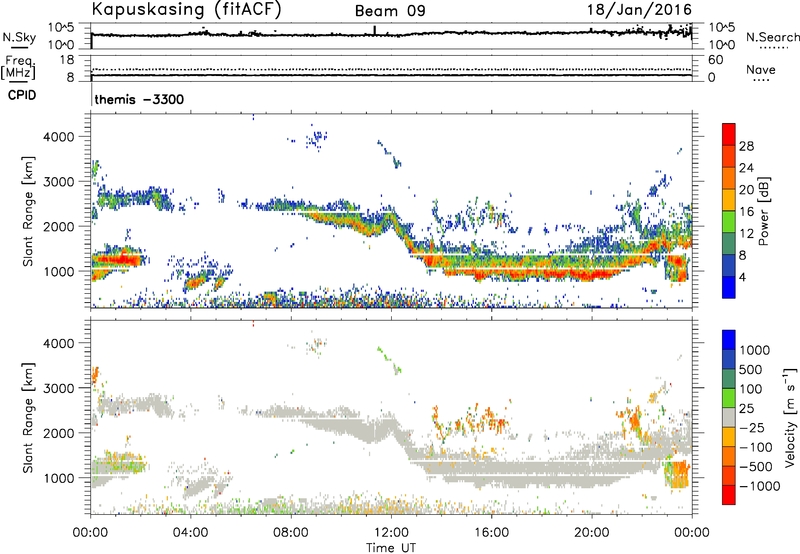Click the Velocity panel "Slant Range [km]" label

coord(28,417)
